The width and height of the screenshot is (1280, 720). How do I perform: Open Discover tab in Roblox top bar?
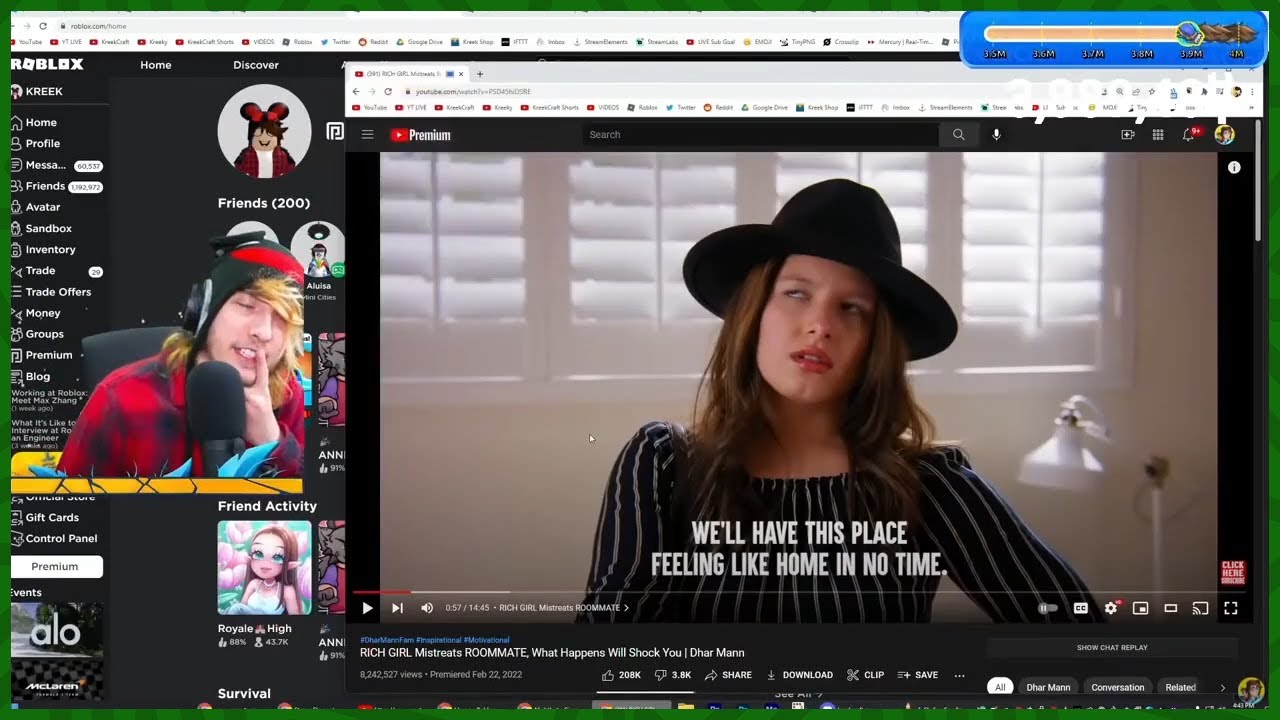click(256, 65)
